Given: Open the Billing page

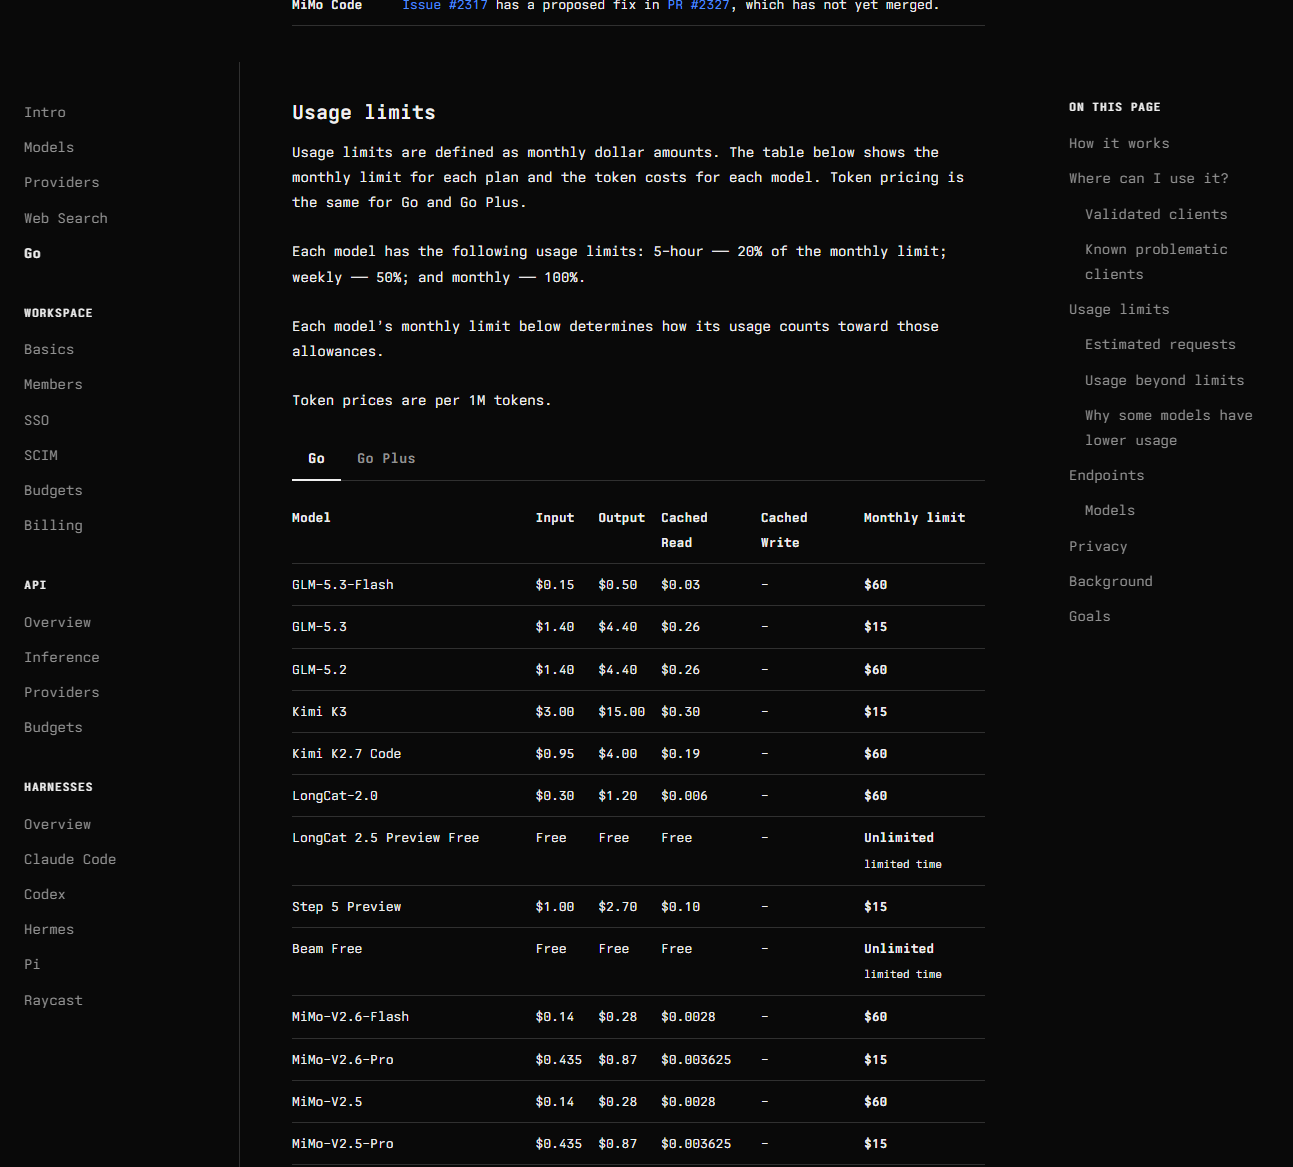Looking at the screenshot, I should point(53,525).
